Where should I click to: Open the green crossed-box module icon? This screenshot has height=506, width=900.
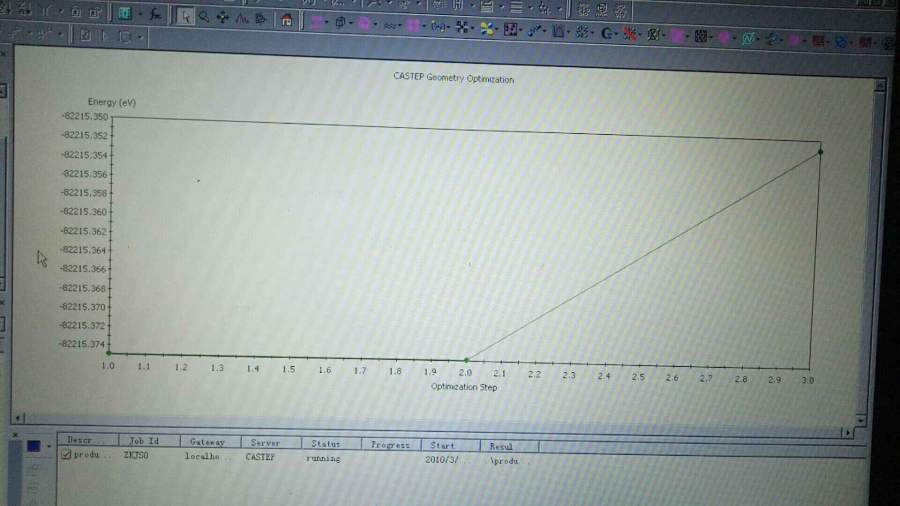(x=654, y=35)
